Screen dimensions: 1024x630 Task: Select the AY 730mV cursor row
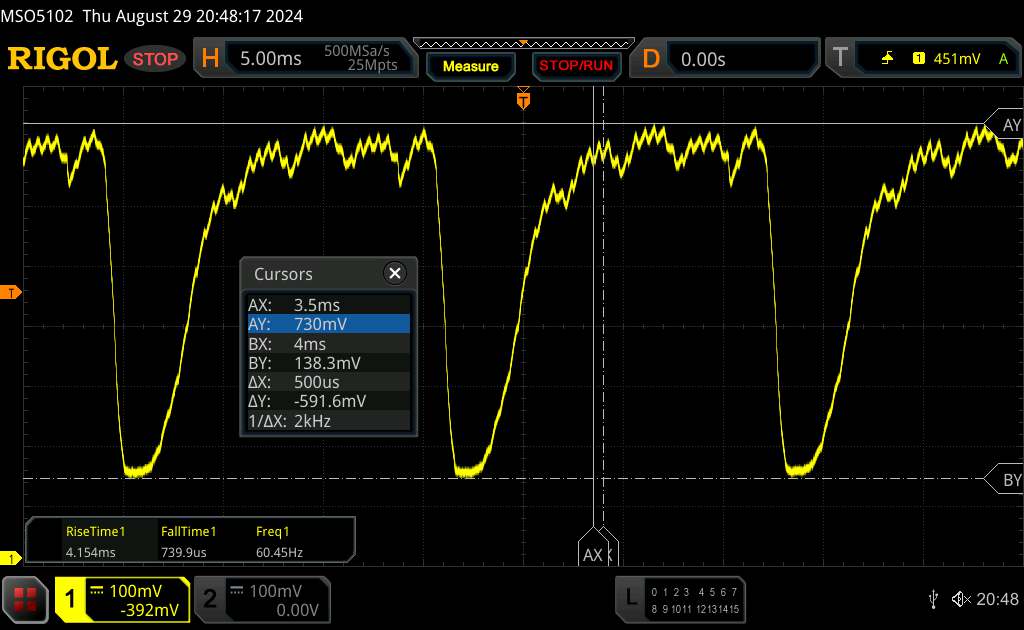point(329,324)
